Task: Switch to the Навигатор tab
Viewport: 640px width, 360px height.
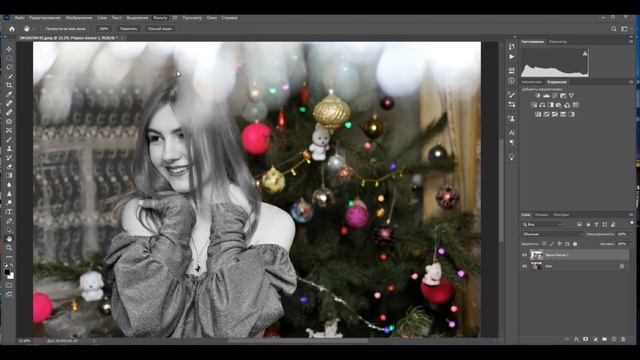Action: (x=558, y=42)
